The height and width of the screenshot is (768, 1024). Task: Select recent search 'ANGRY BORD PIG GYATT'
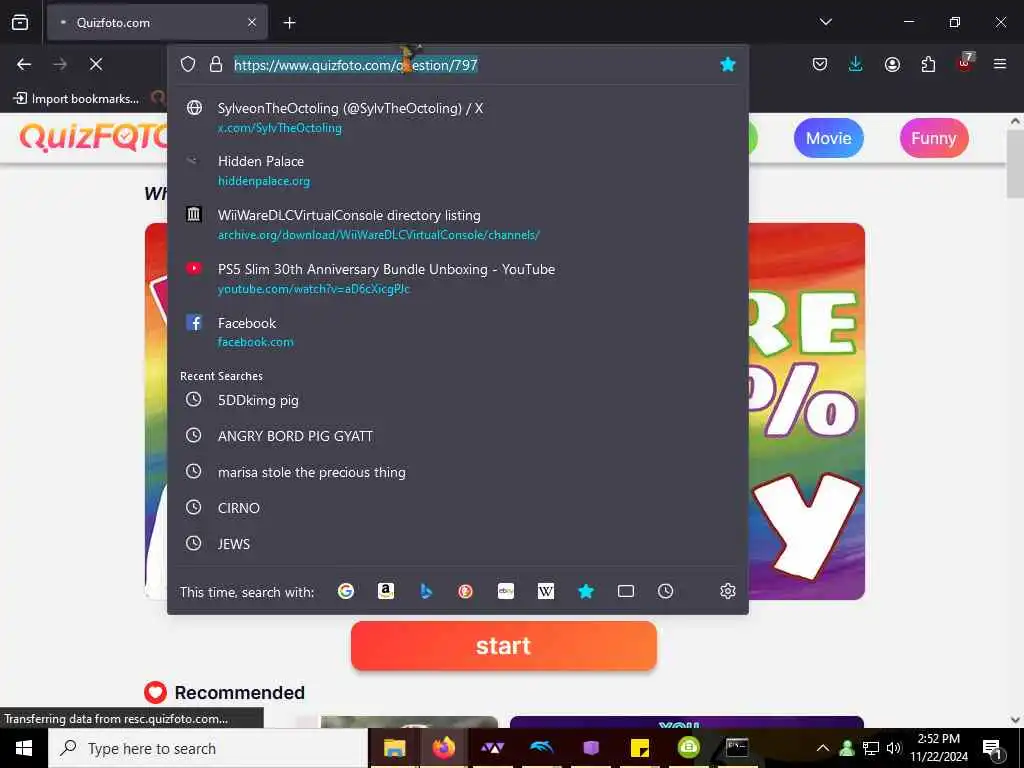click(x=458, y=436)
